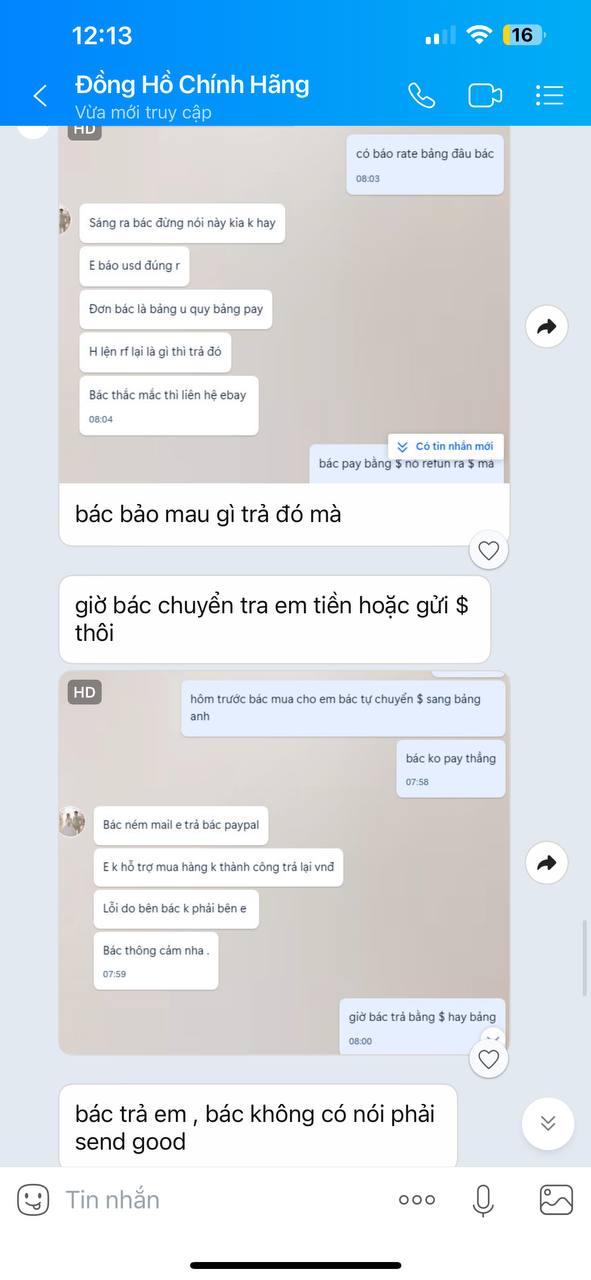Open the photo gallery icon

(556, 1199)
